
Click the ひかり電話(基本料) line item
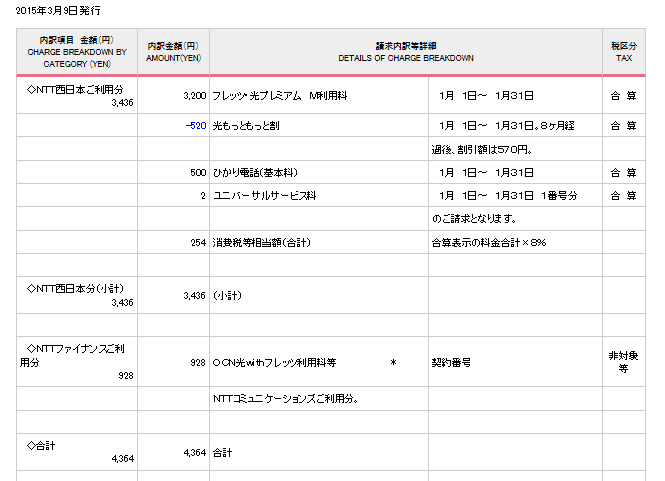click(x=255, y=173)
